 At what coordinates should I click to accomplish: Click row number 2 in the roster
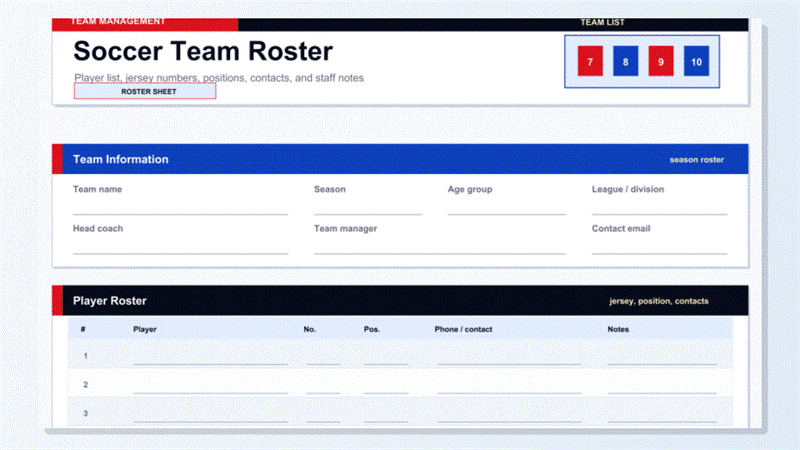pyautogui.click(x=85, y=385)
